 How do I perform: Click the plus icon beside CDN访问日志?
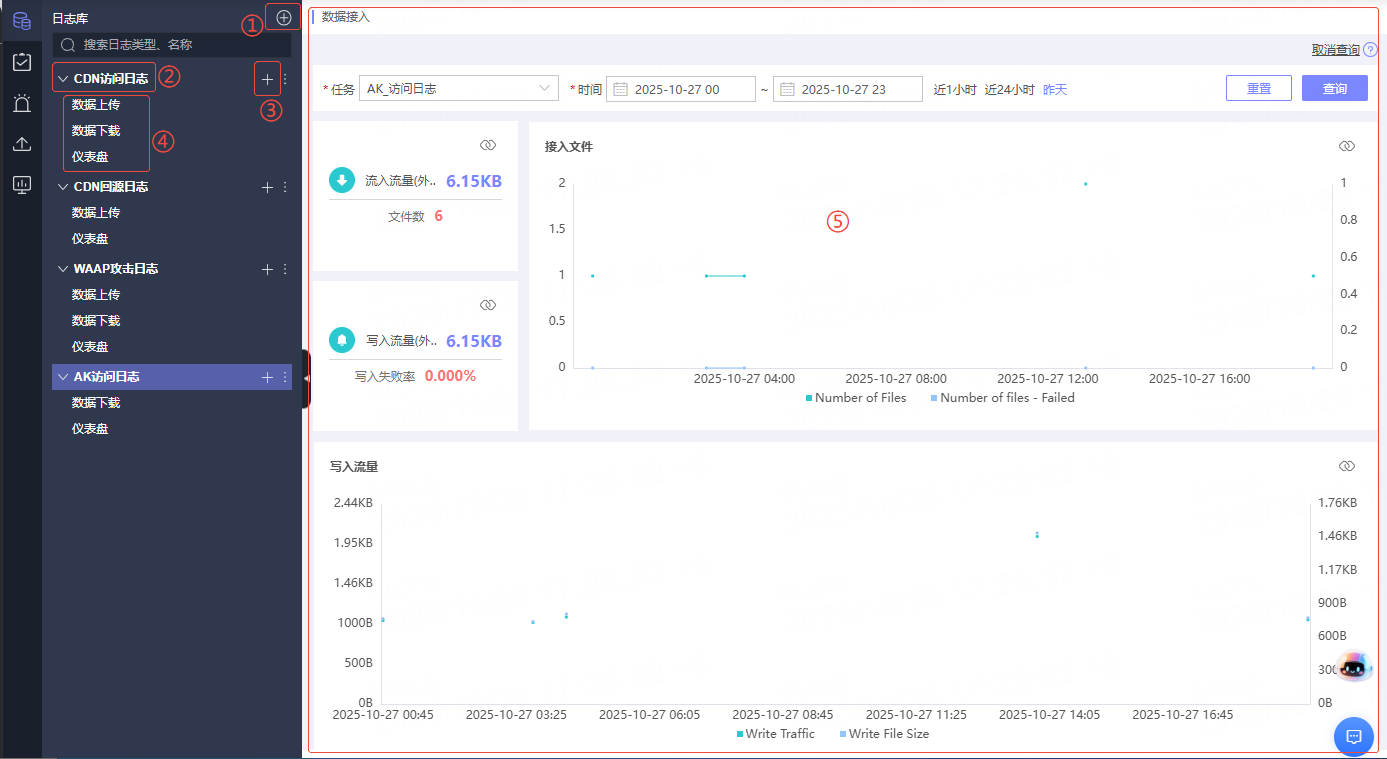point(267,78)
